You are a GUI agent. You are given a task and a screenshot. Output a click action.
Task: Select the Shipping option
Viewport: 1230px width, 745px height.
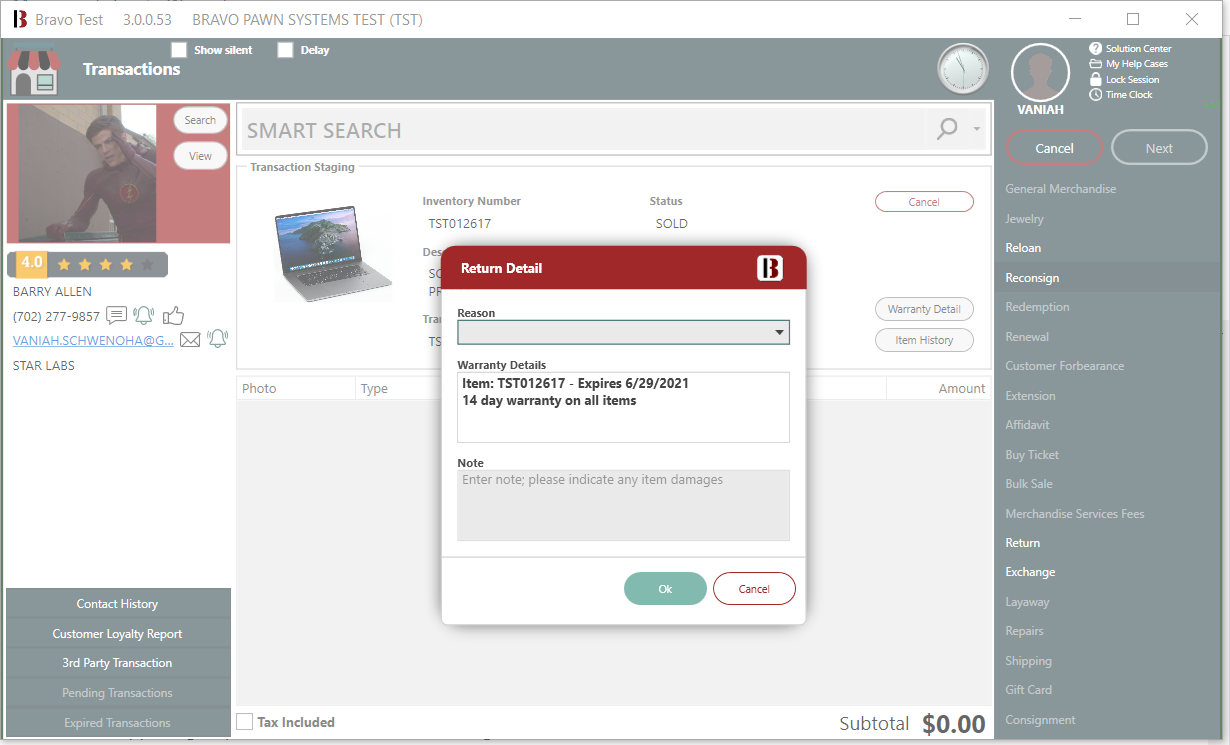(x=1028, y=661)
